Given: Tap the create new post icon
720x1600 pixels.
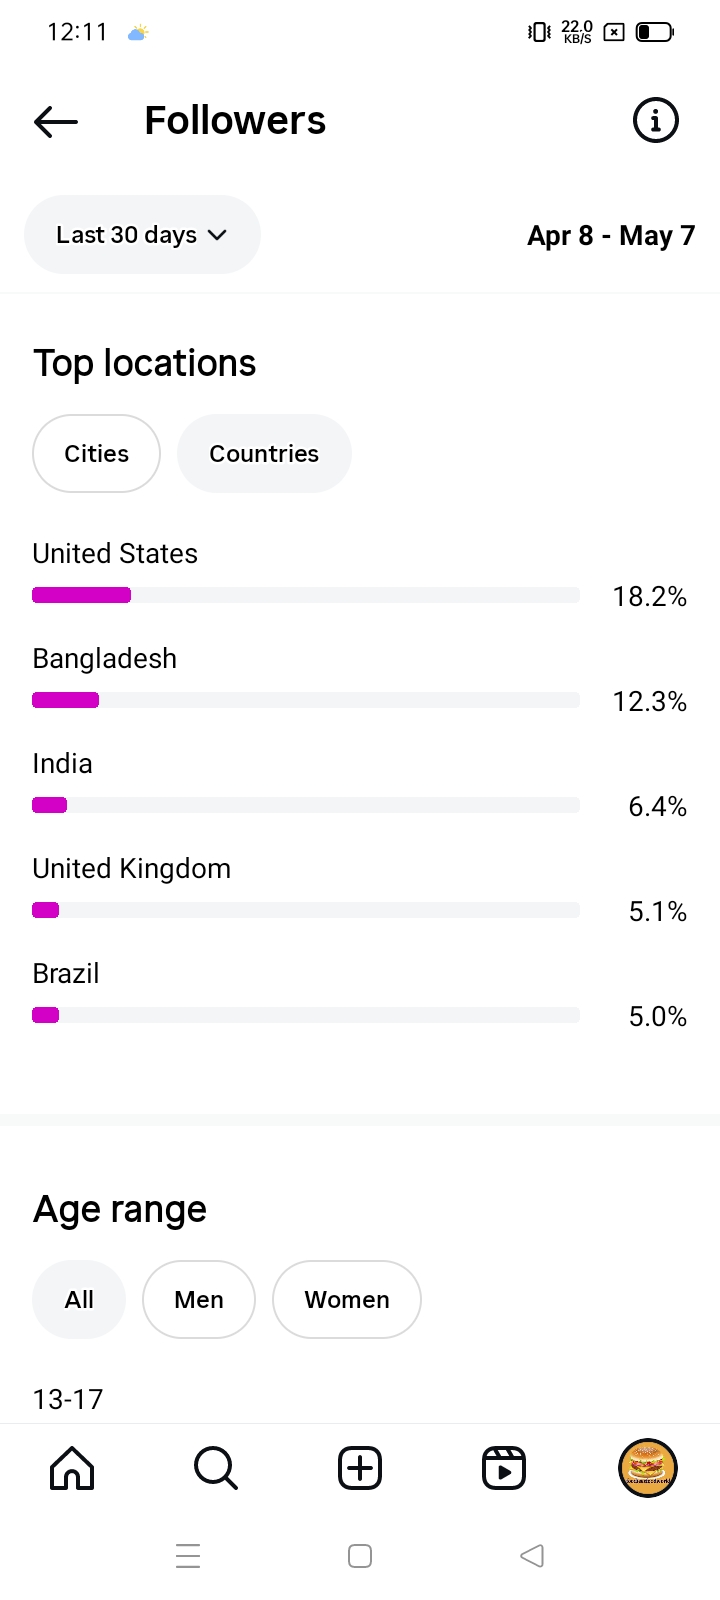Looking at the screenshot, I should [360, 1468].
